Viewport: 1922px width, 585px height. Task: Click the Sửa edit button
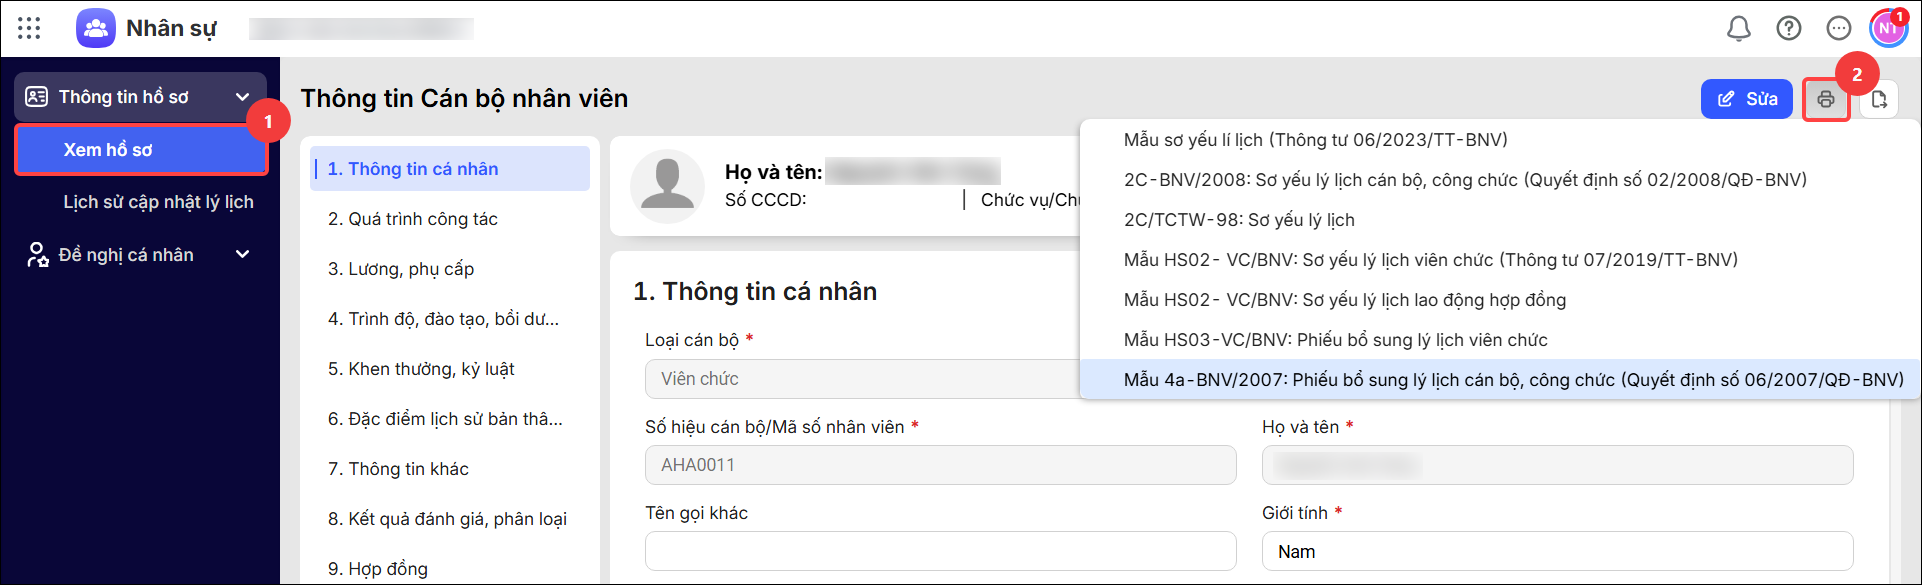pyautogui.click(x=1747, y=99)
